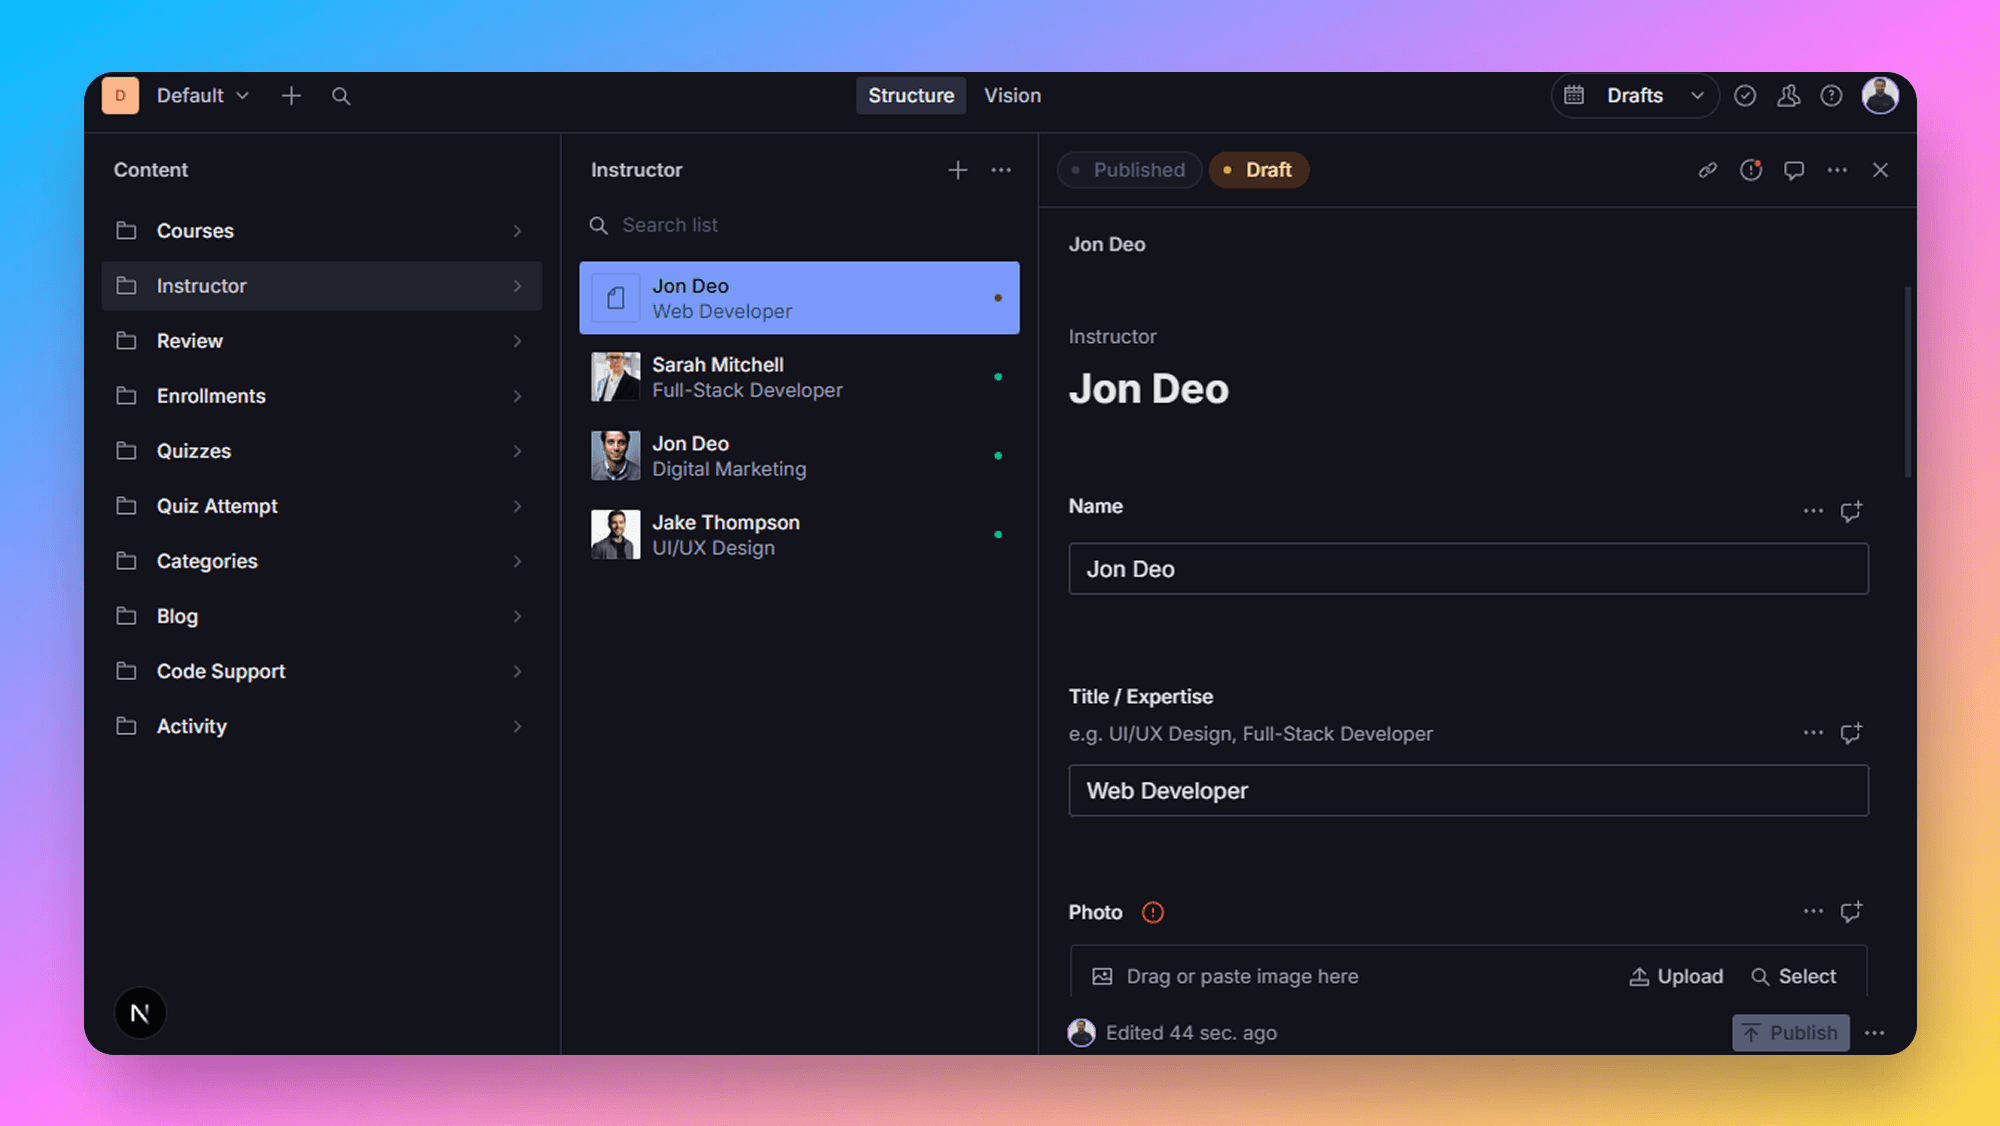This screenshot has height=1126, width=2000.
Task: Click the Publish button
Action: point(1790,1033)
